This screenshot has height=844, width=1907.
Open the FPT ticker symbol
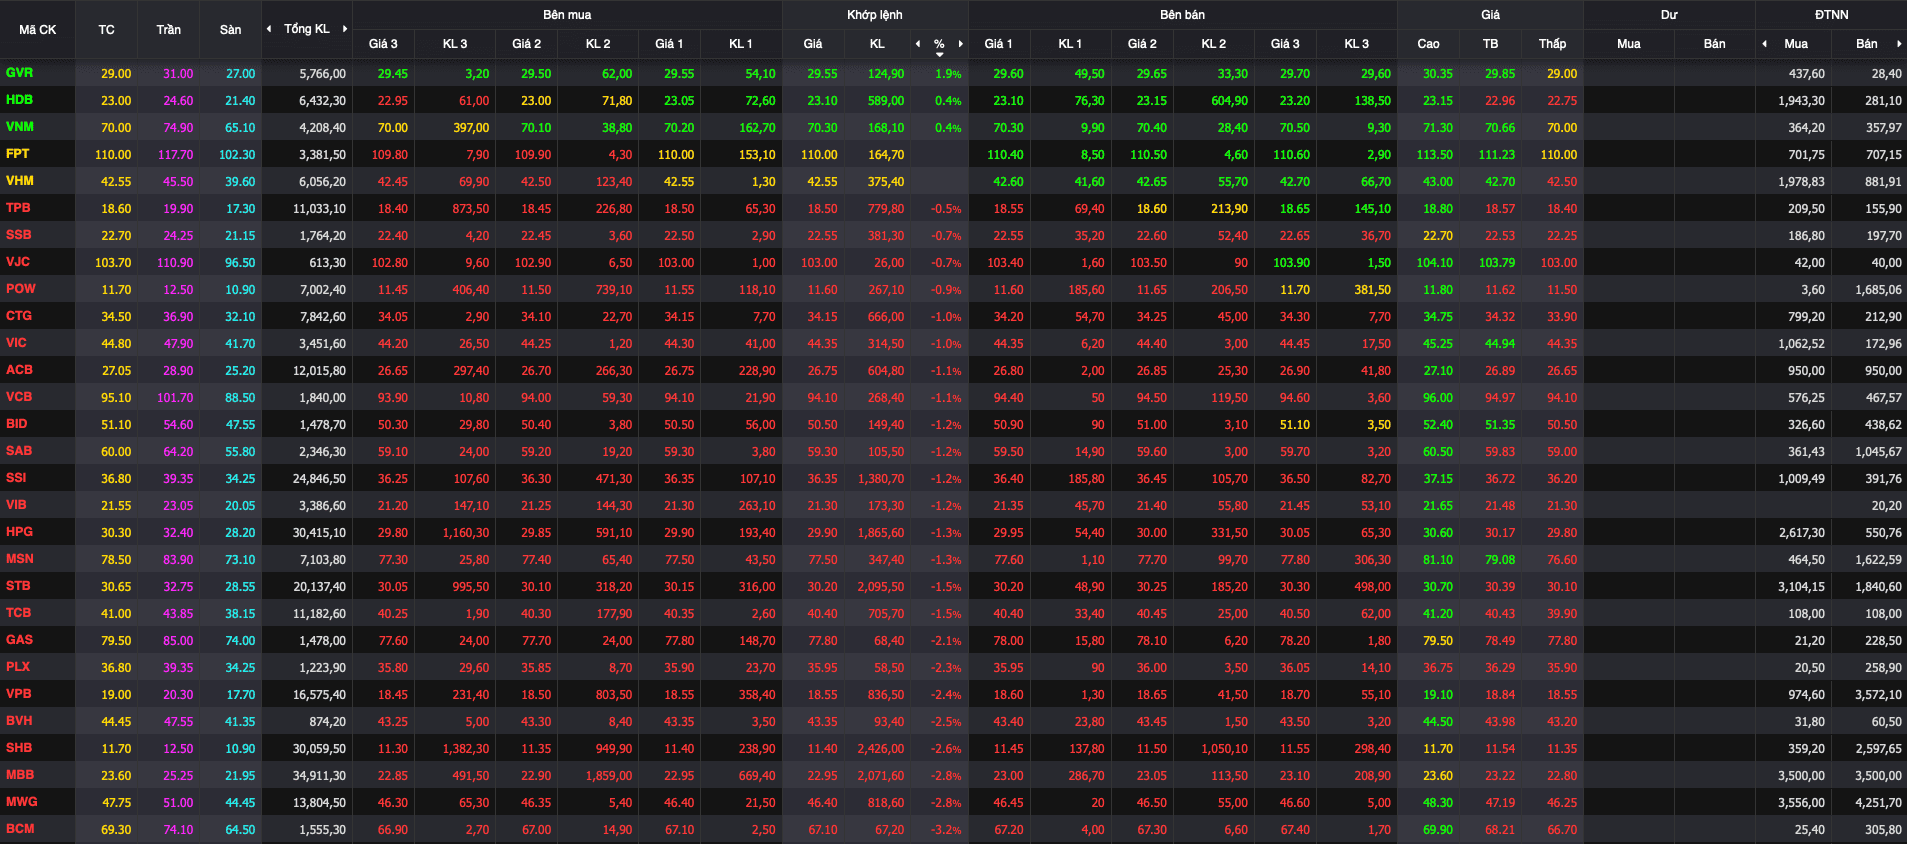pos(17,154)
